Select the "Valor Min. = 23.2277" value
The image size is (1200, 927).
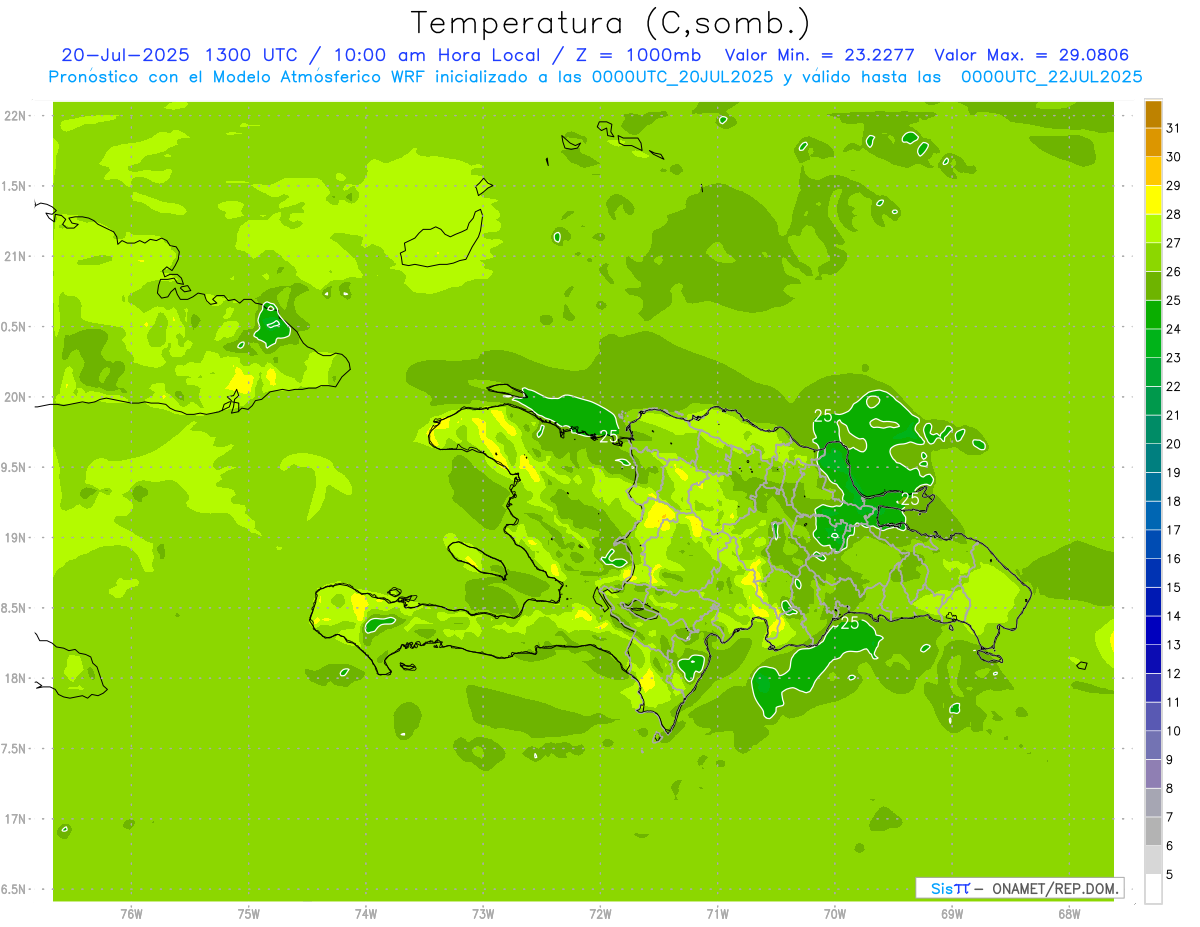click(x=819, y=55)
